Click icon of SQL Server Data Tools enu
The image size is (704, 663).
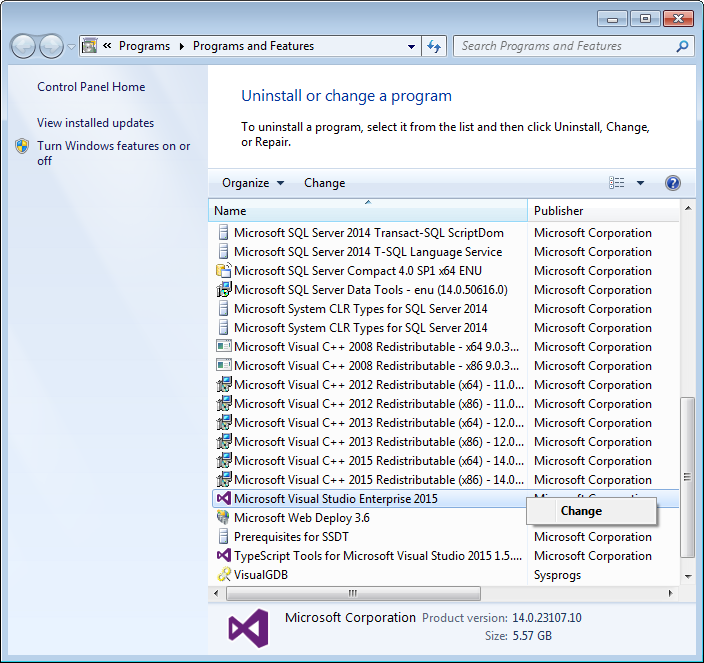tap(224, 289)
